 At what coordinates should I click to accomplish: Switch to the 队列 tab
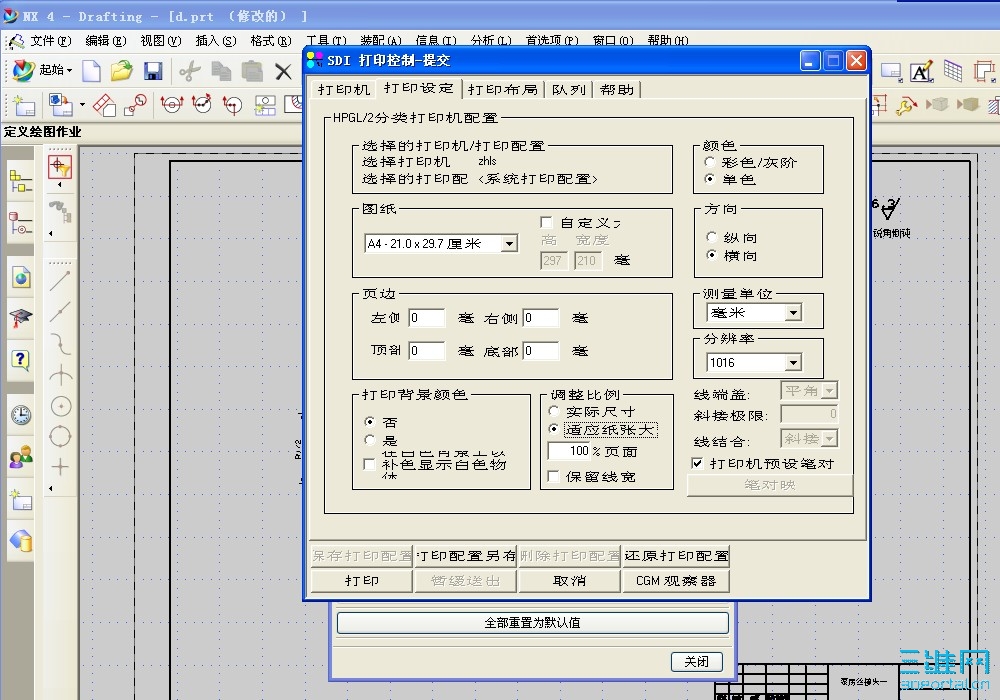click(x=568, y=89)
